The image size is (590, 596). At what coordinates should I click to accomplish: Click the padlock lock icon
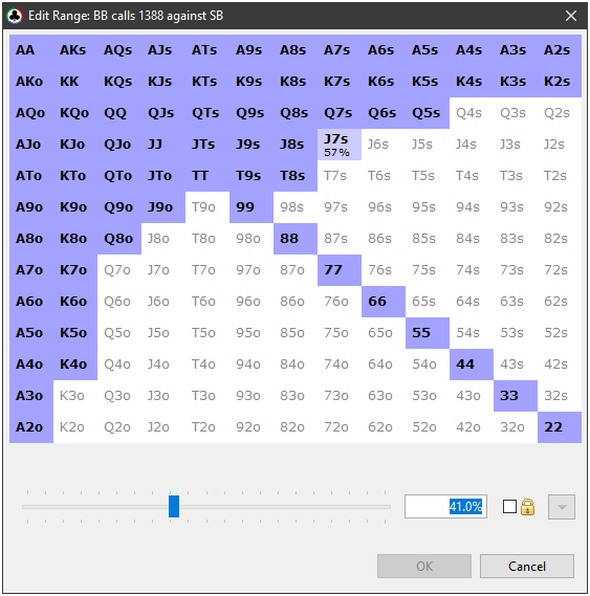point(528,507)
